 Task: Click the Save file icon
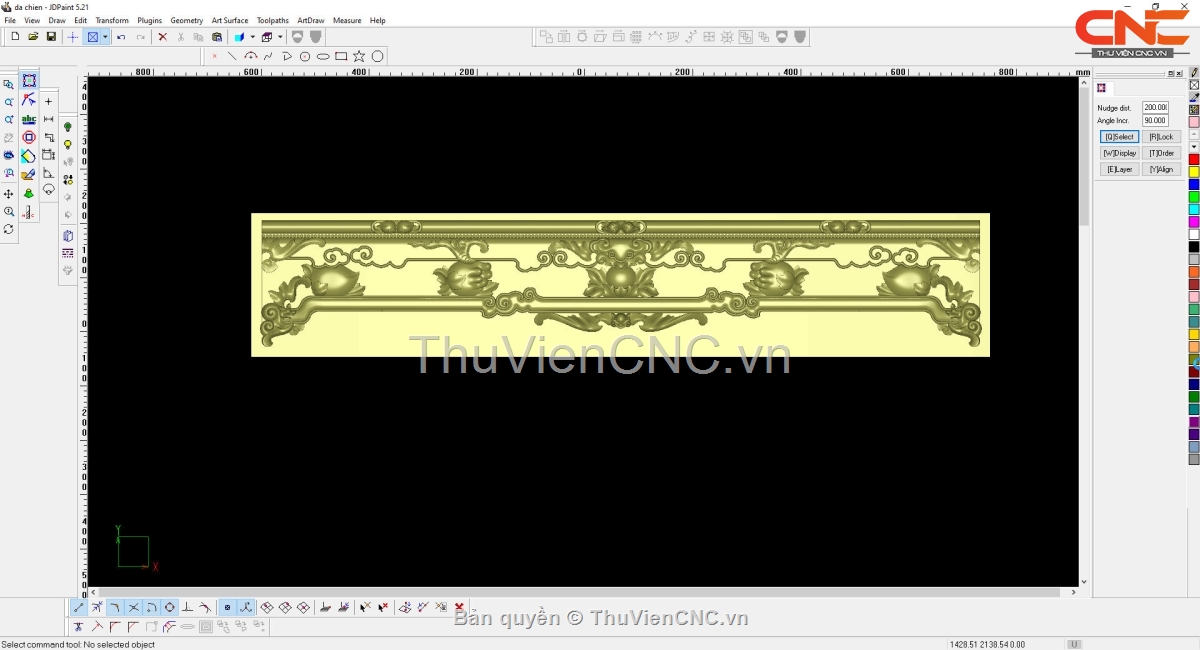click(x=51, y=37)
